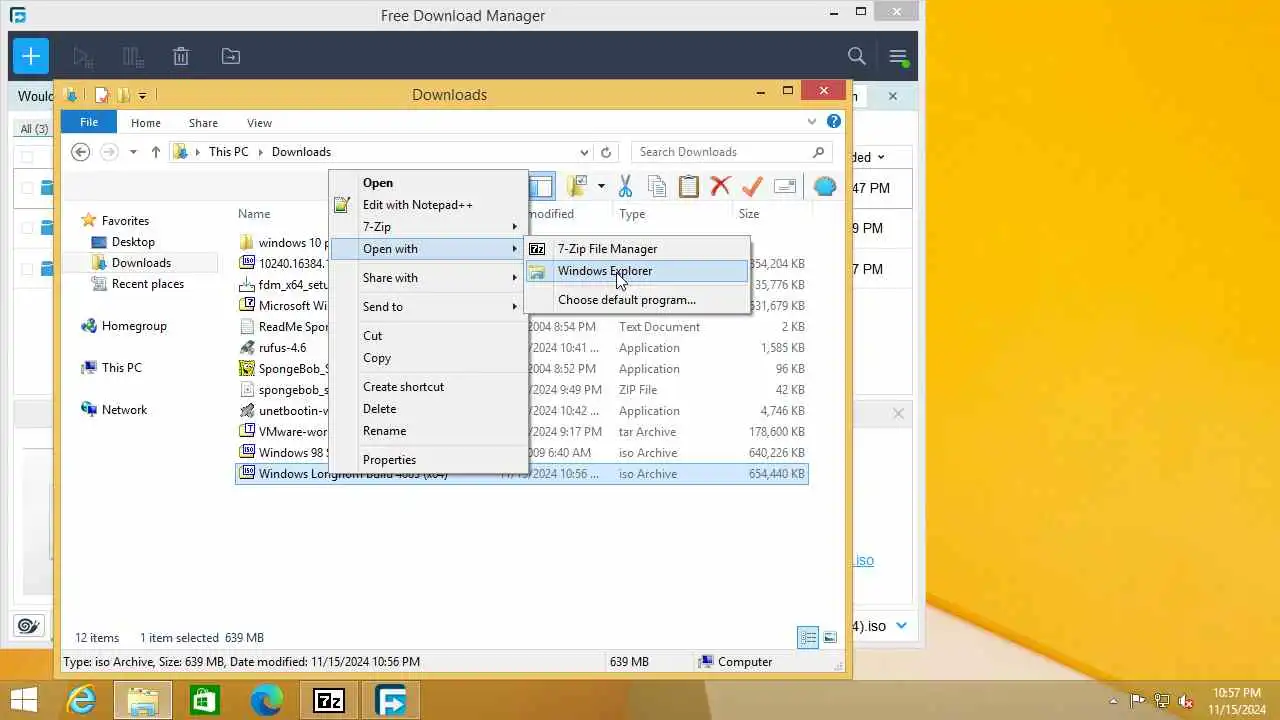
Task: Switch to large icons view in status bar
Action: (x=830, y=638)
